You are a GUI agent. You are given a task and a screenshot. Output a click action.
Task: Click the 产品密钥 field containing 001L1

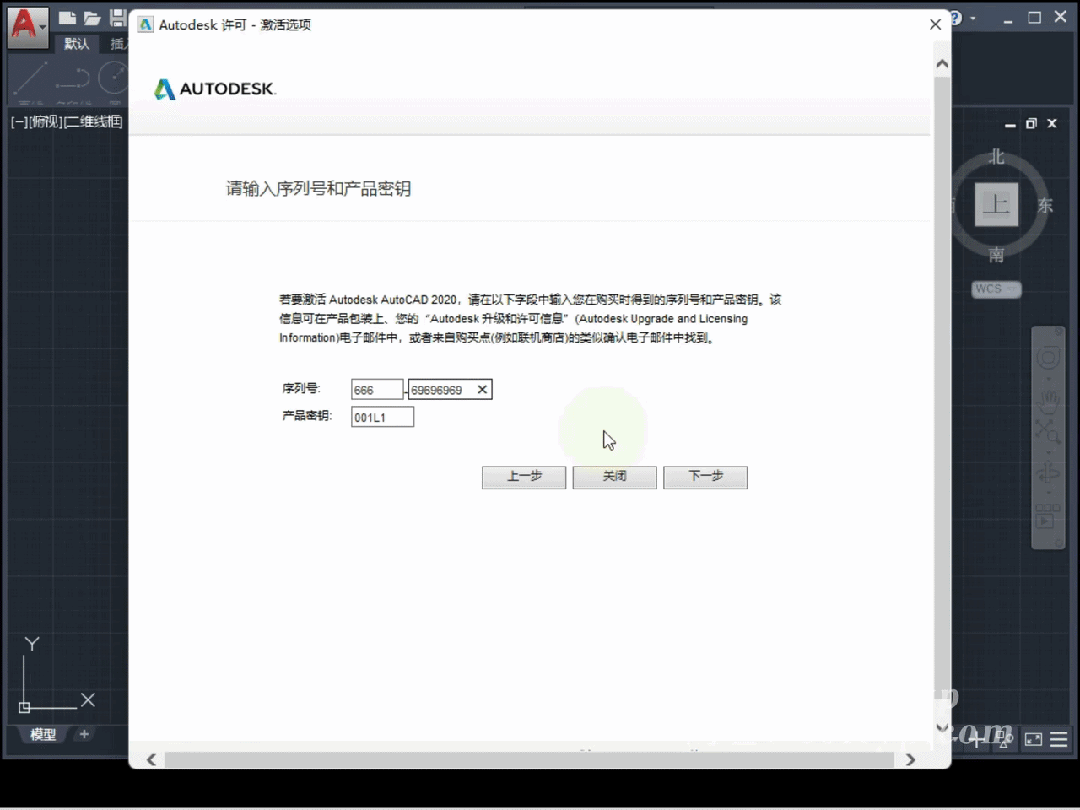(382, 417)
